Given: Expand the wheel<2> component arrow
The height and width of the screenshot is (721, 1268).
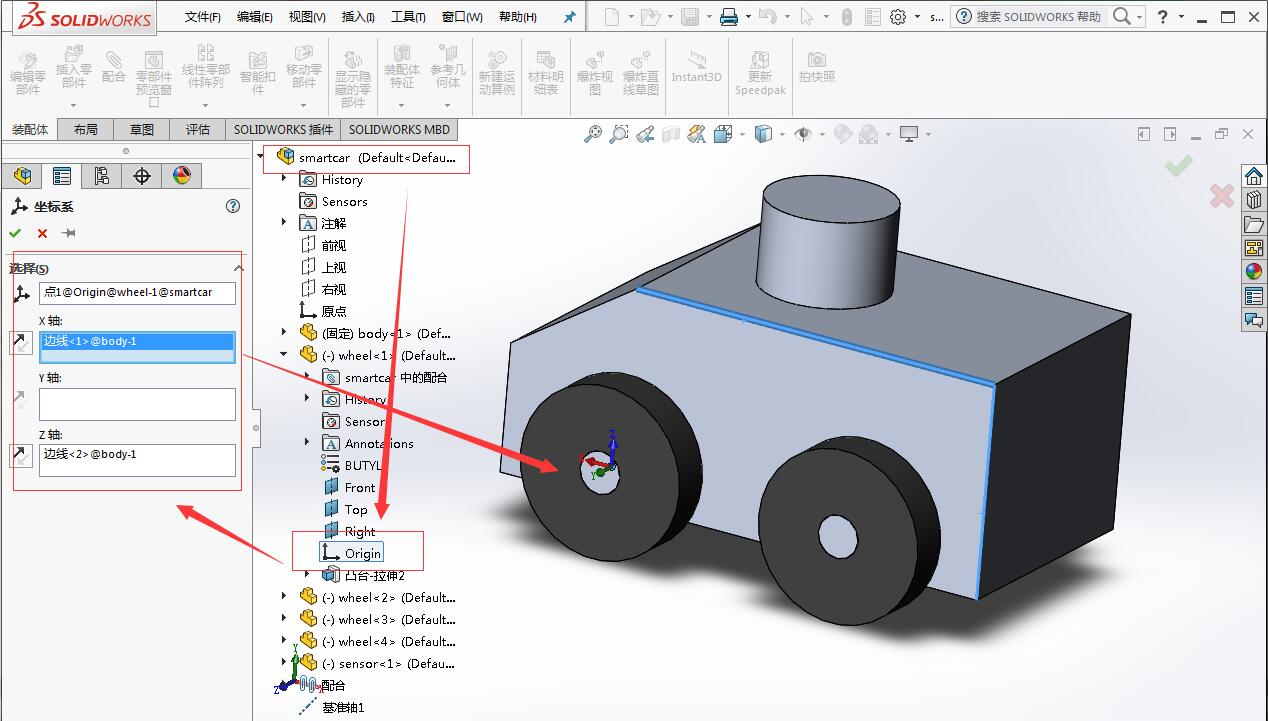Looking at the screenshot, I should (x=284, y=597).
